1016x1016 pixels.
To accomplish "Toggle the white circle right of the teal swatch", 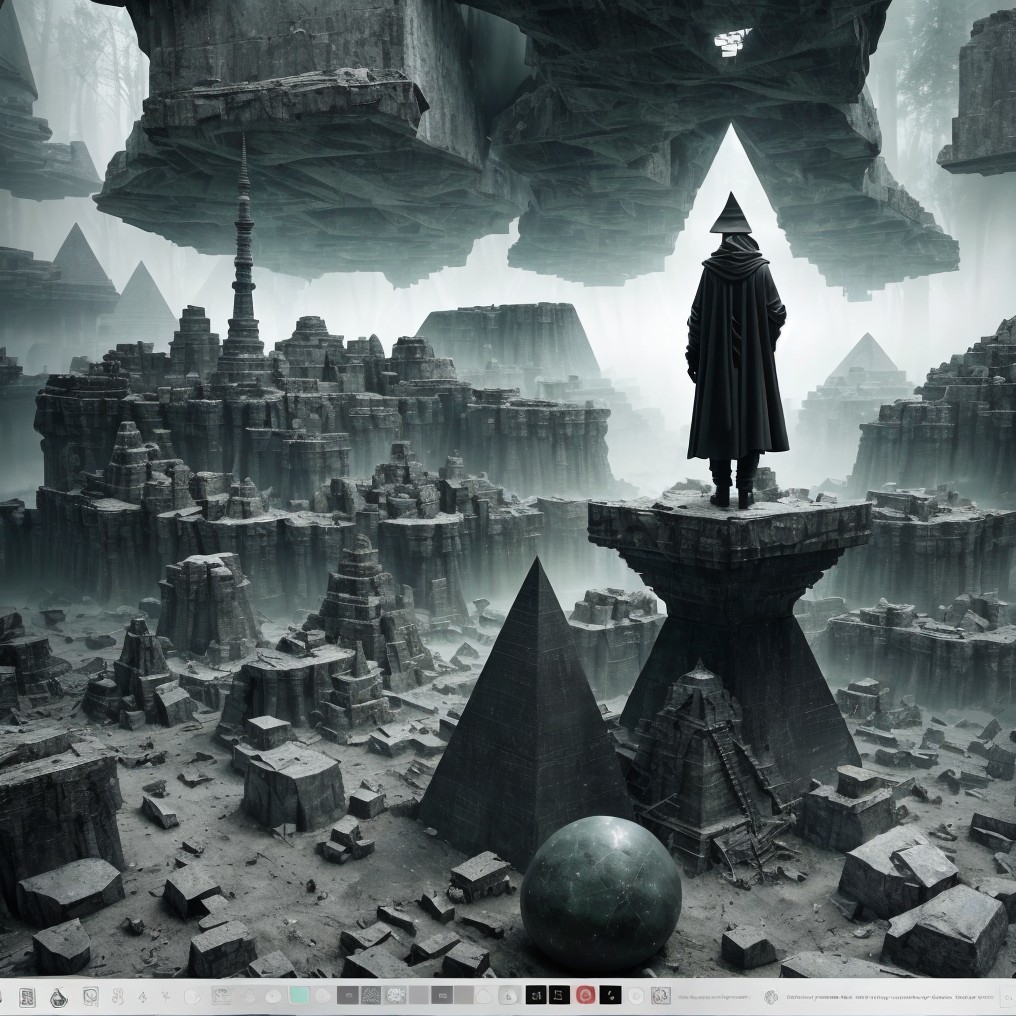I will point(322,997).
